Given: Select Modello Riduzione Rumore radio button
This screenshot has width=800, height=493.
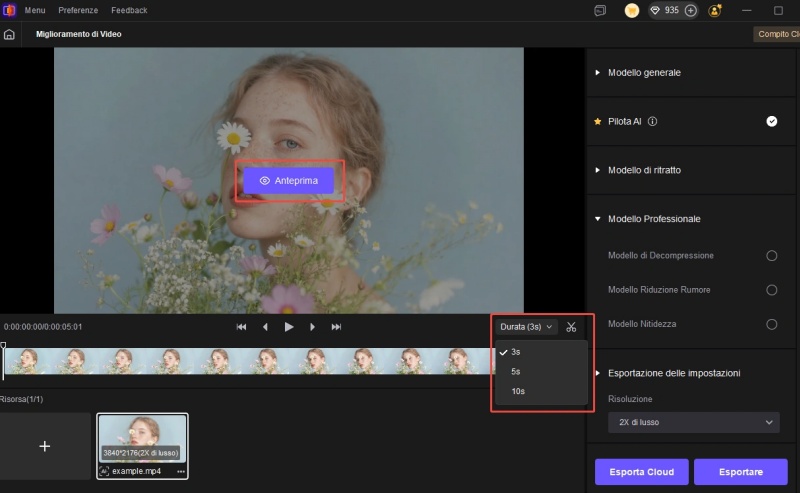Looking at the screenshot, I should click(x=771, y=290).
